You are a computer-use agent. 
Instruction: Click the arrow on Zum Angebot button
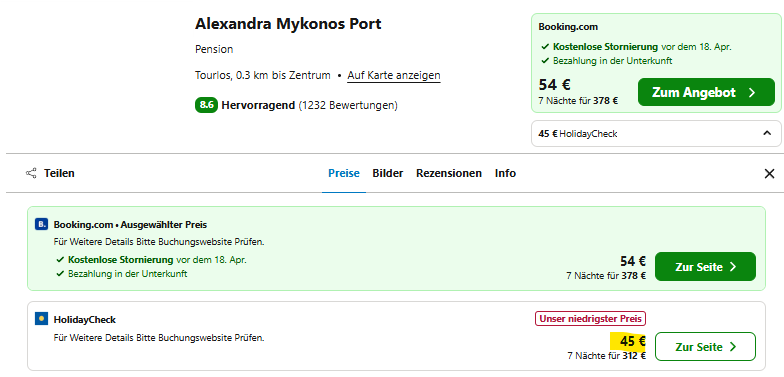coord(752,92)
